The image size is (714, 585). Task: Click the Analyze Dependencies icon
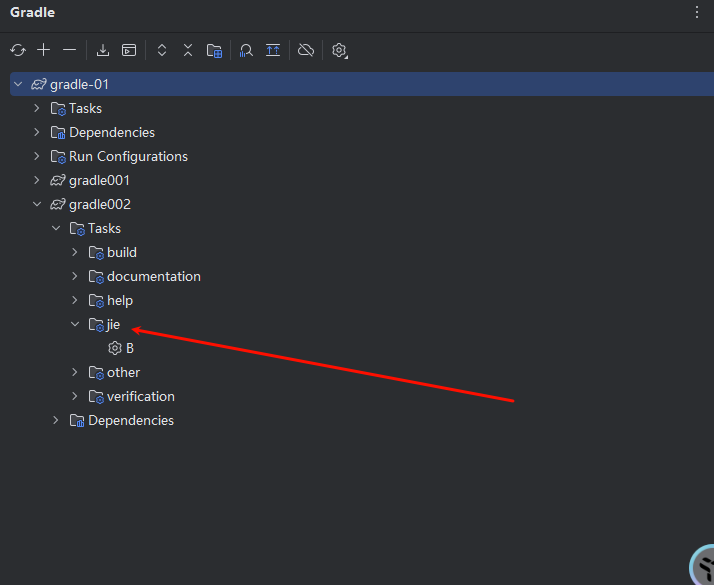click(x=246, y=51)
